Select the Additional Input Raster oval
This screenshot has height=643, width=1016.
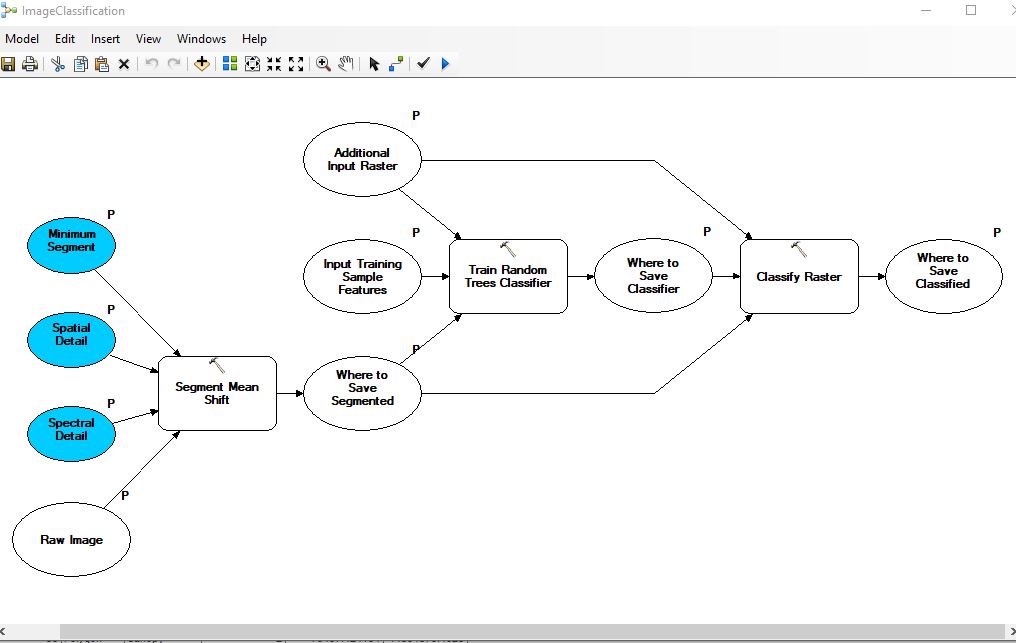[362, 159]
